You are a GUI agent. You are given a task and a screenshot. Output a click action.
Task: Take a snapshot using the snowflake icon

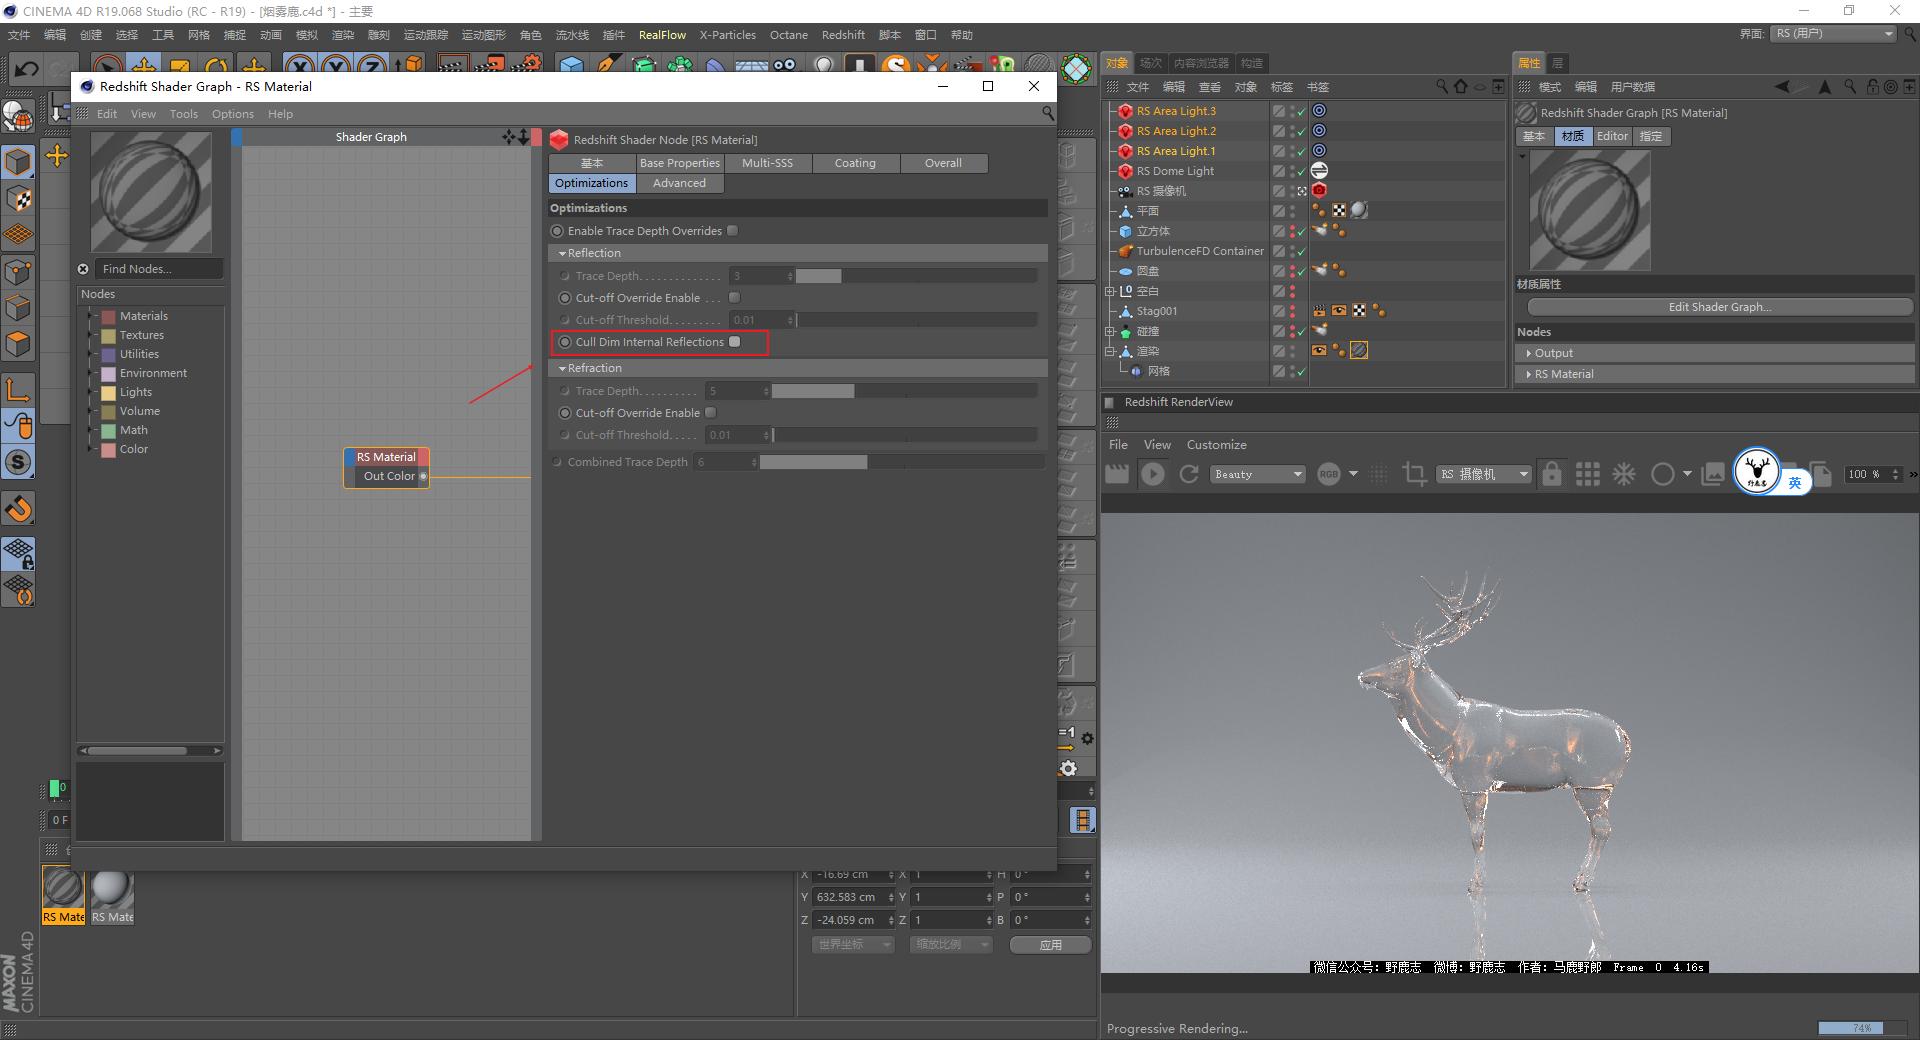pyautogui.click(x=1624, y=473)
